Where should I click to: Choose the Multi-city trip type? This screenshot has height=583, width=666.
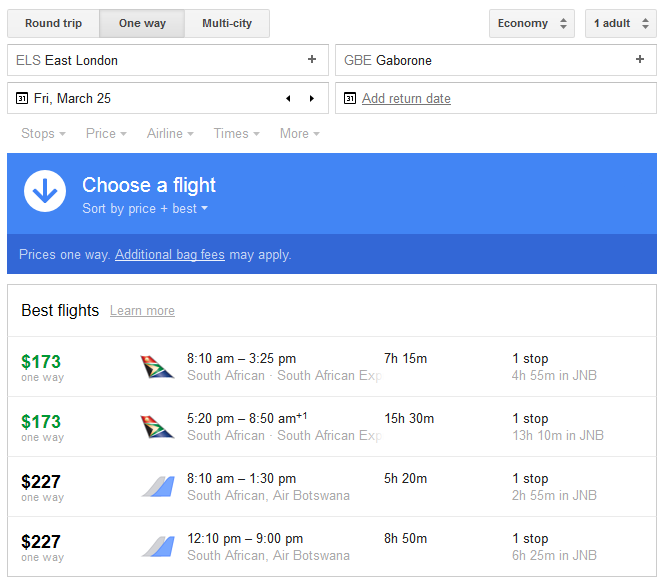pyautogui.click(x=227, y=23)
